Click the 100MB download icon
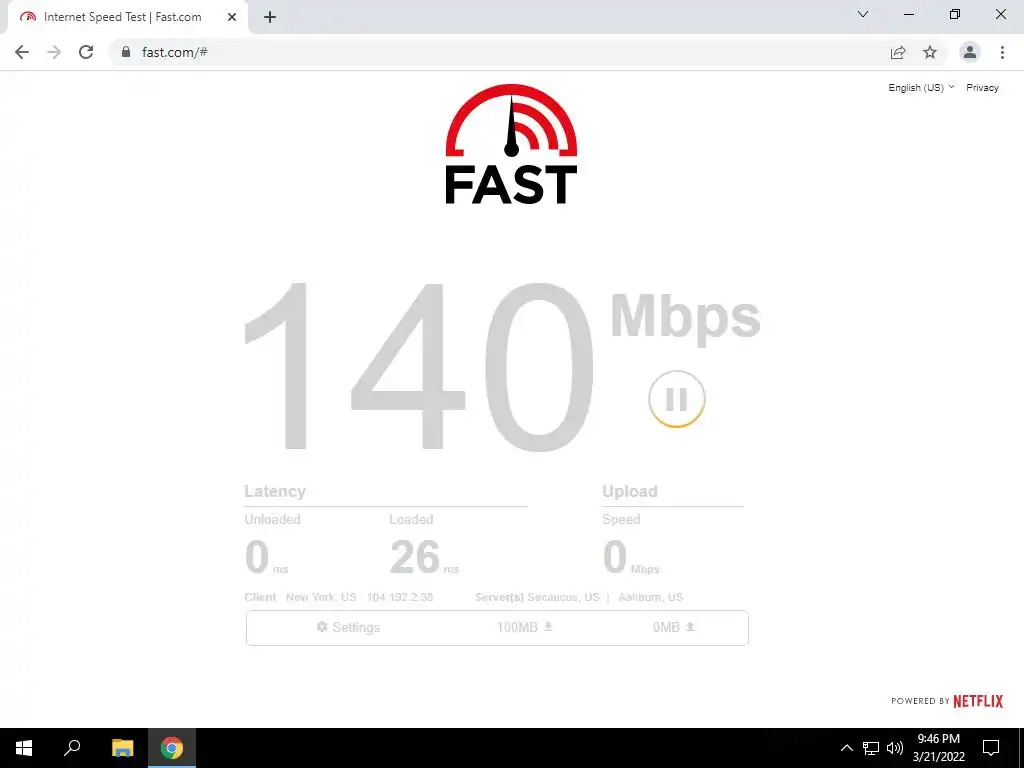 (x=549, y=627)
